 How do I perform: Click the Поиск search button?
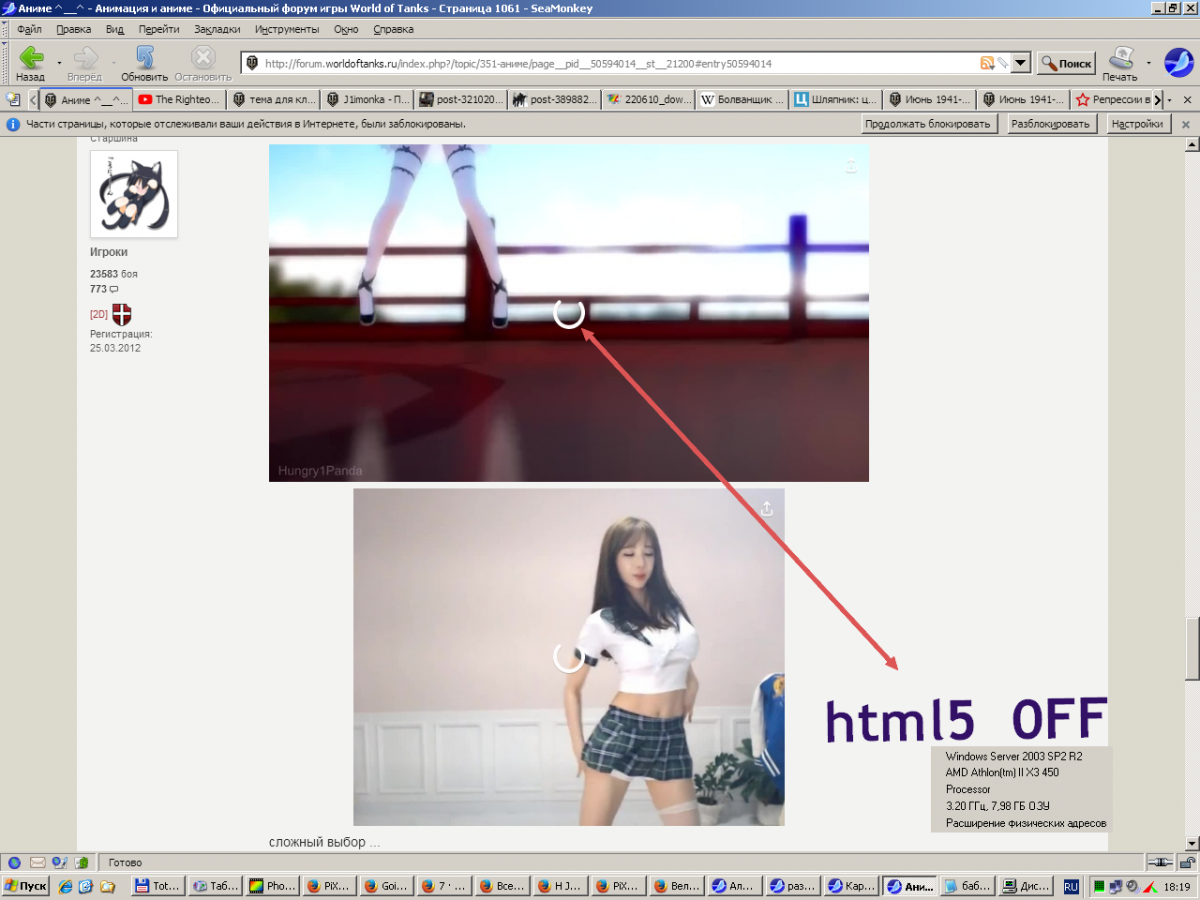(x=1066, y=63)
